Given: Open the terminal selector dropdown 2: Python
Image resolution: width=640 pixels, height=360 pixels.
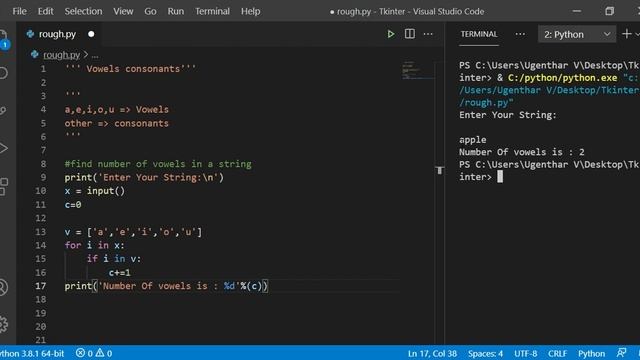Looking at the screenshot, I should 577,34.
